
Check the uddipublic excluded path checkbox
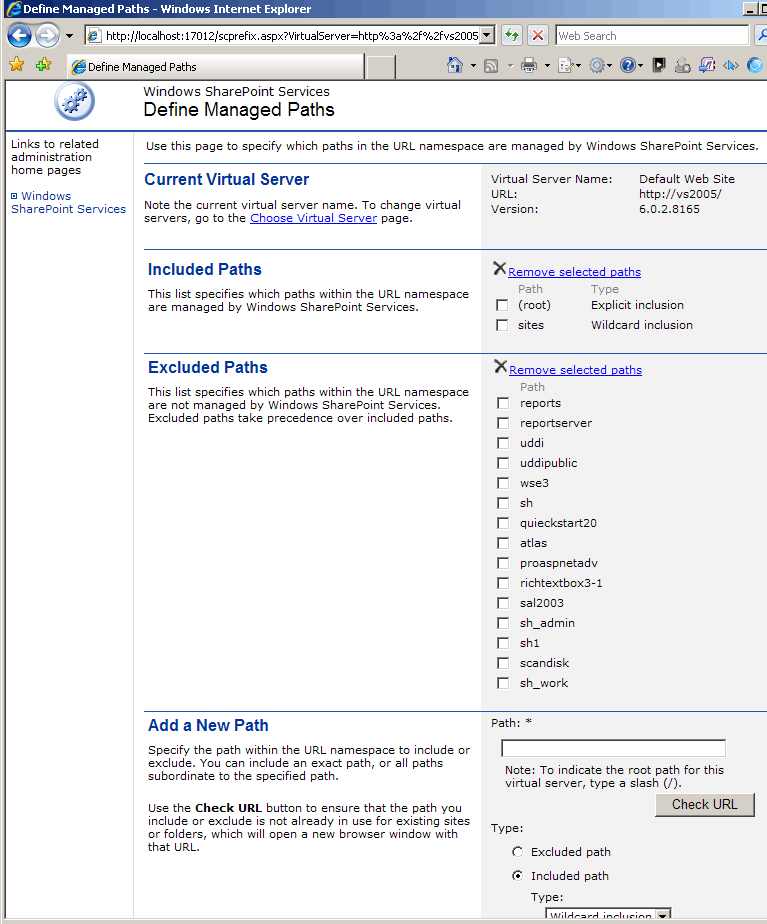[503, 463]
